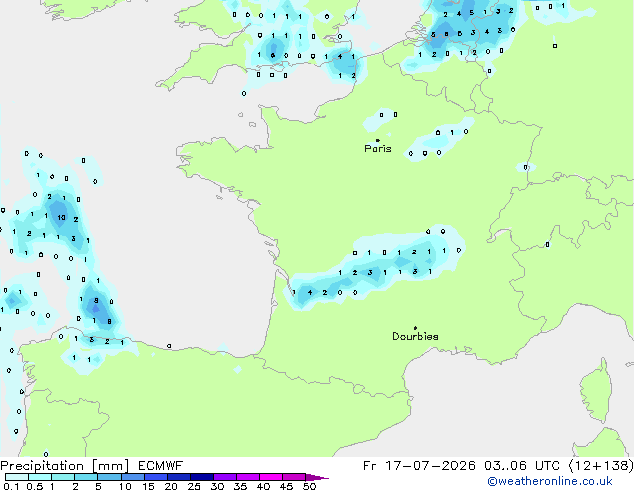Viewport: 634px width, 490px height.
Task: Click the legend value label '25'
Action: point(194,486)
